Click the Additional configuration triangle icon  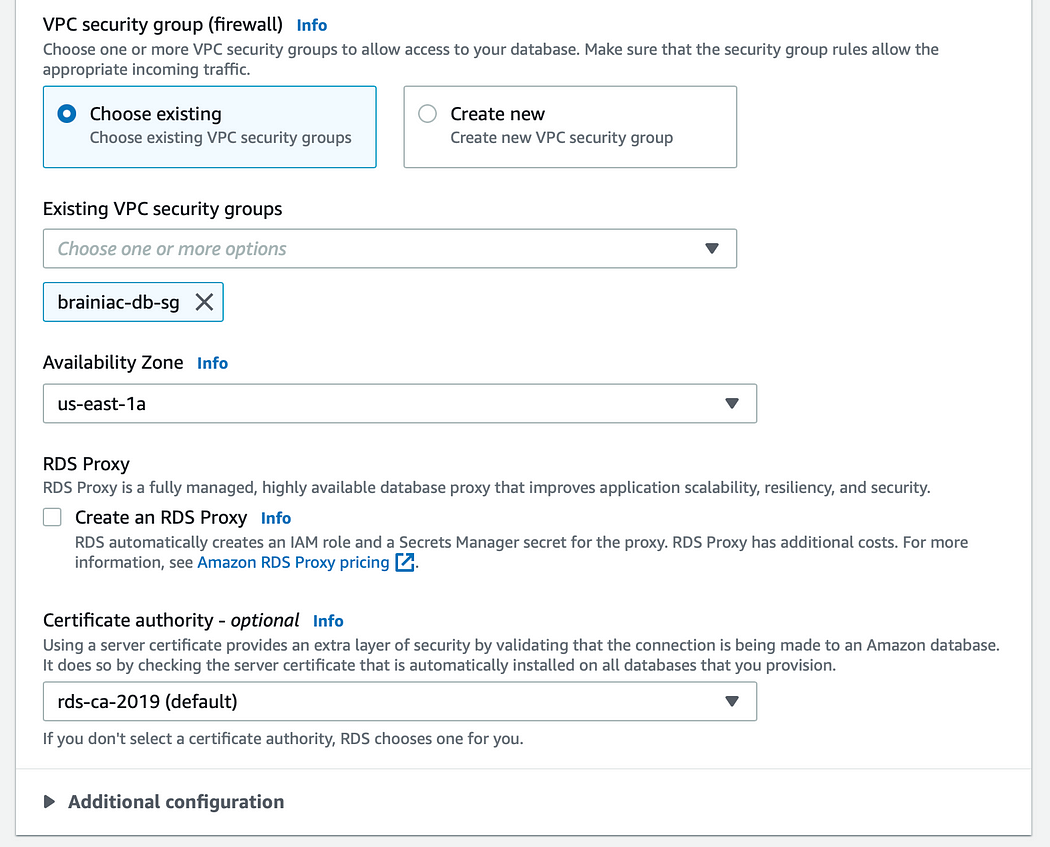pos(49,801)
